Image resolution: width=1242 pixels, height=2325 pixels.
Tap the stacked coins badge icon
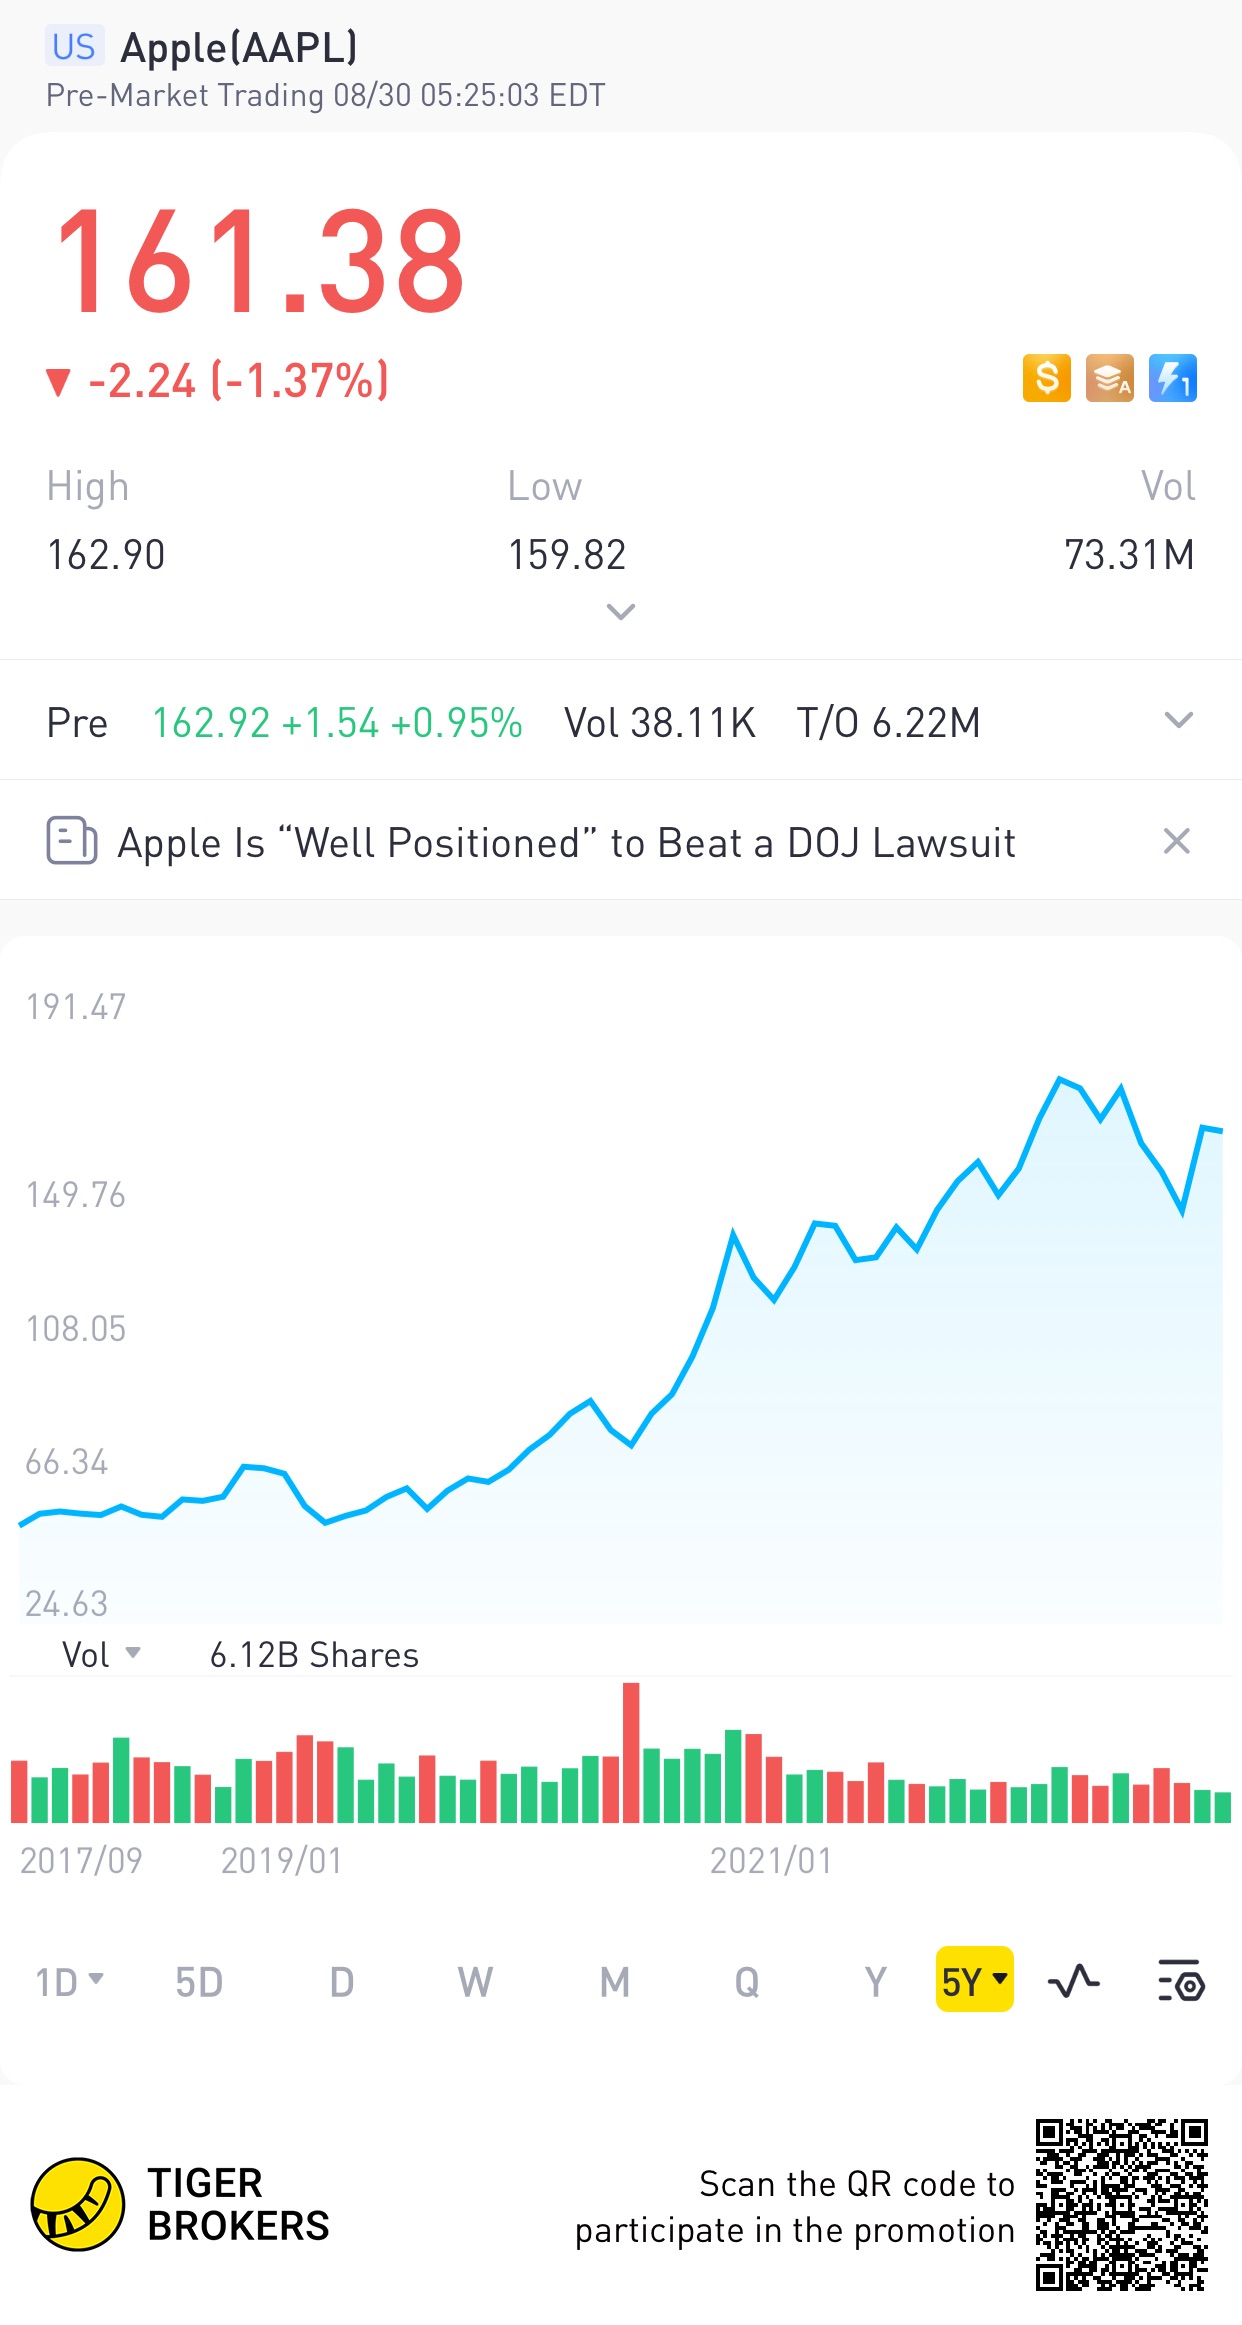1109,379
